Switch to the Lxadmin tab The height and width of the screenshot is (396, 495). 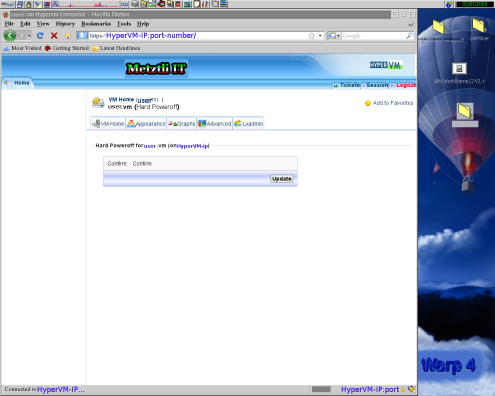point(248,123)
